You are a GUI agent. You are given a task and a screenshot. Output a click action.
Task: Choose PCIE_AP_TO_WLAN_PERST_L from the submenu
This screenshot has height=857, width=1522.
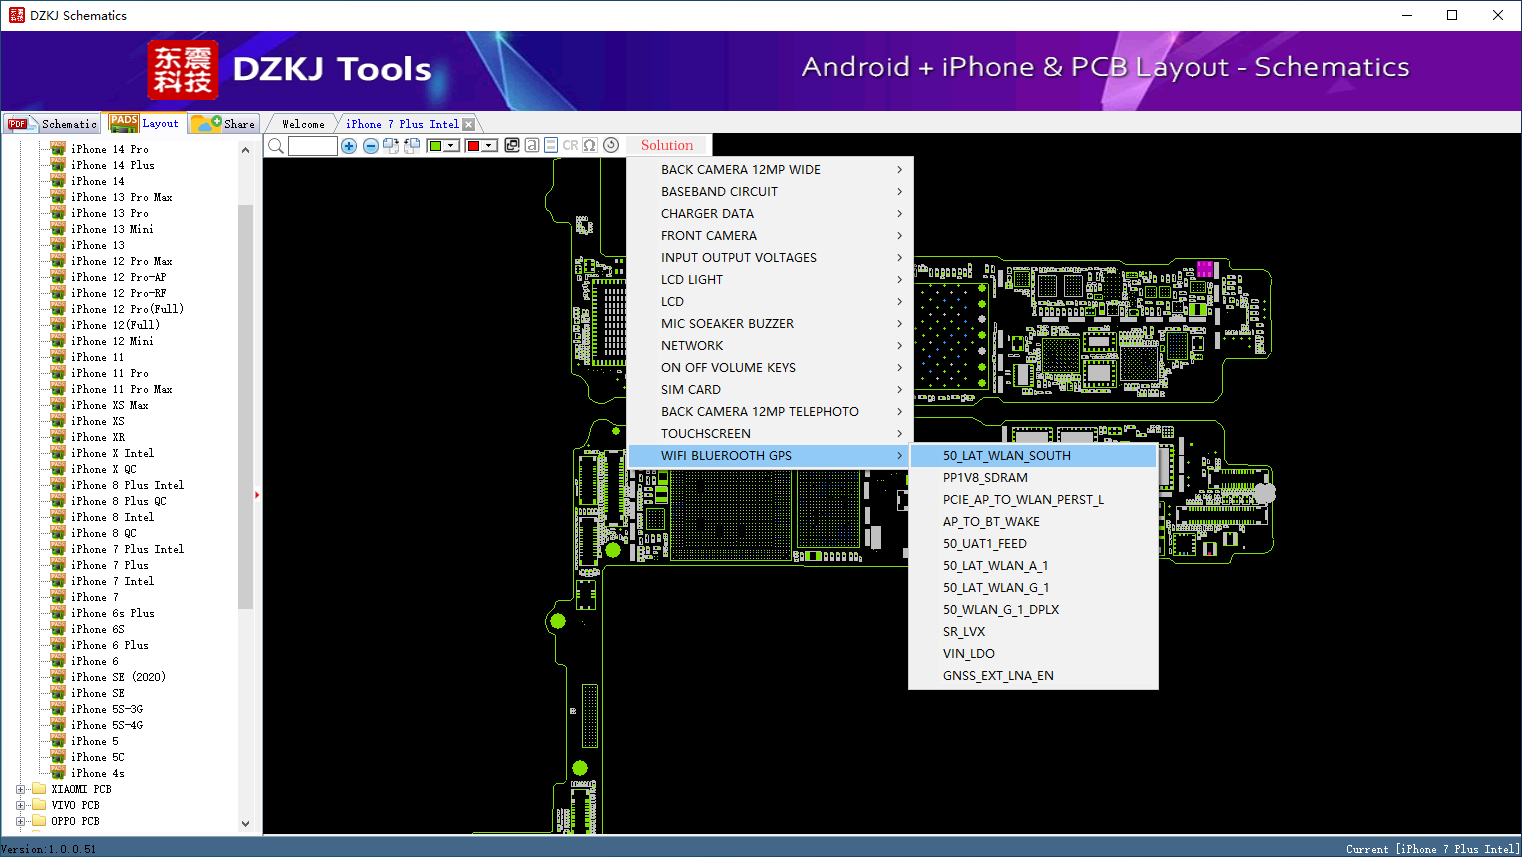click(x=1033, y=500)
